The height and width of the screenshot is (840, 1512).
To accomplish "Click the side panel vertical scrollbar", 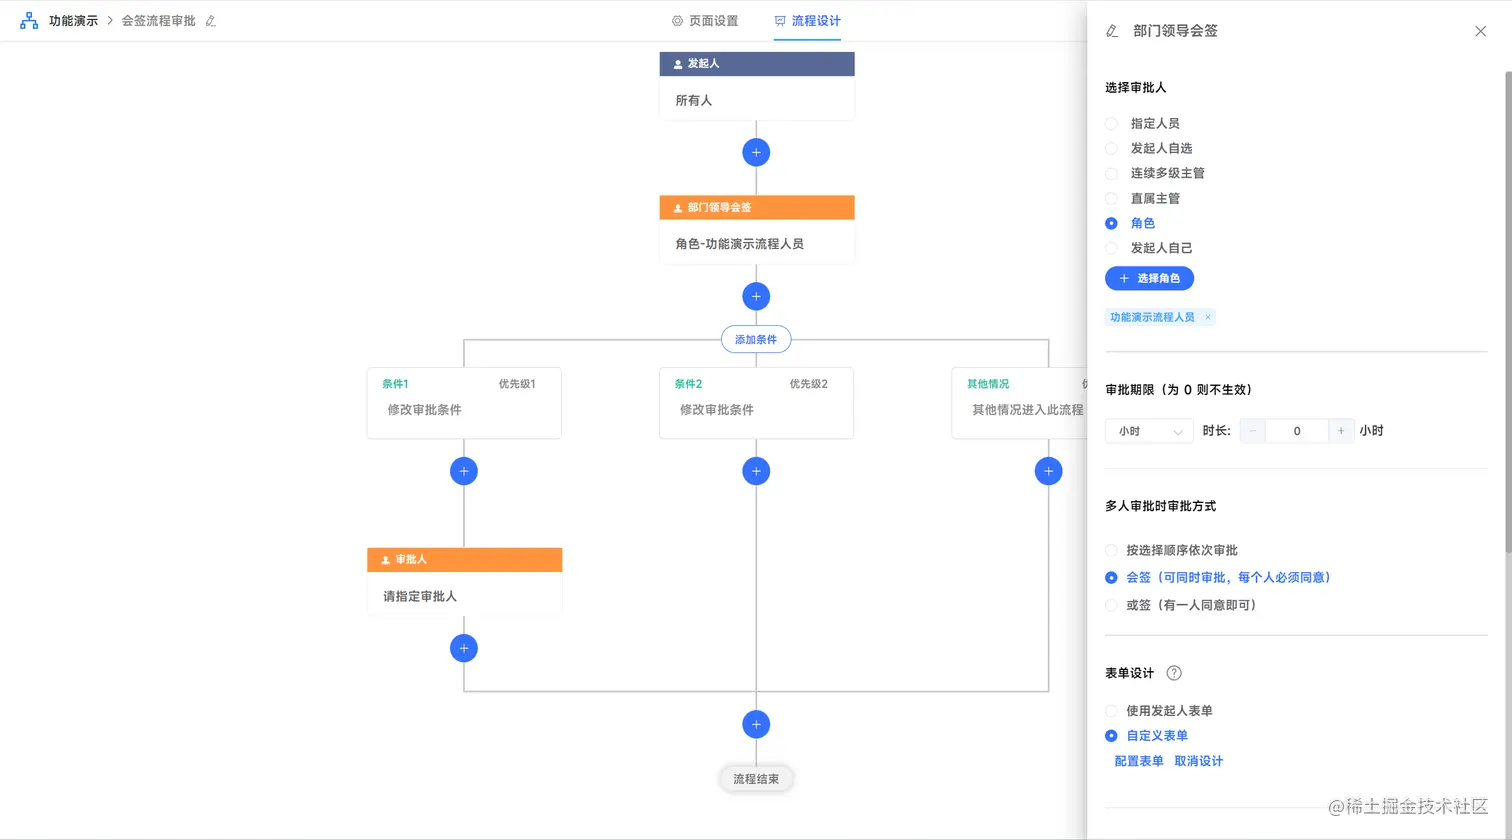I will [x=1508, y=312].
